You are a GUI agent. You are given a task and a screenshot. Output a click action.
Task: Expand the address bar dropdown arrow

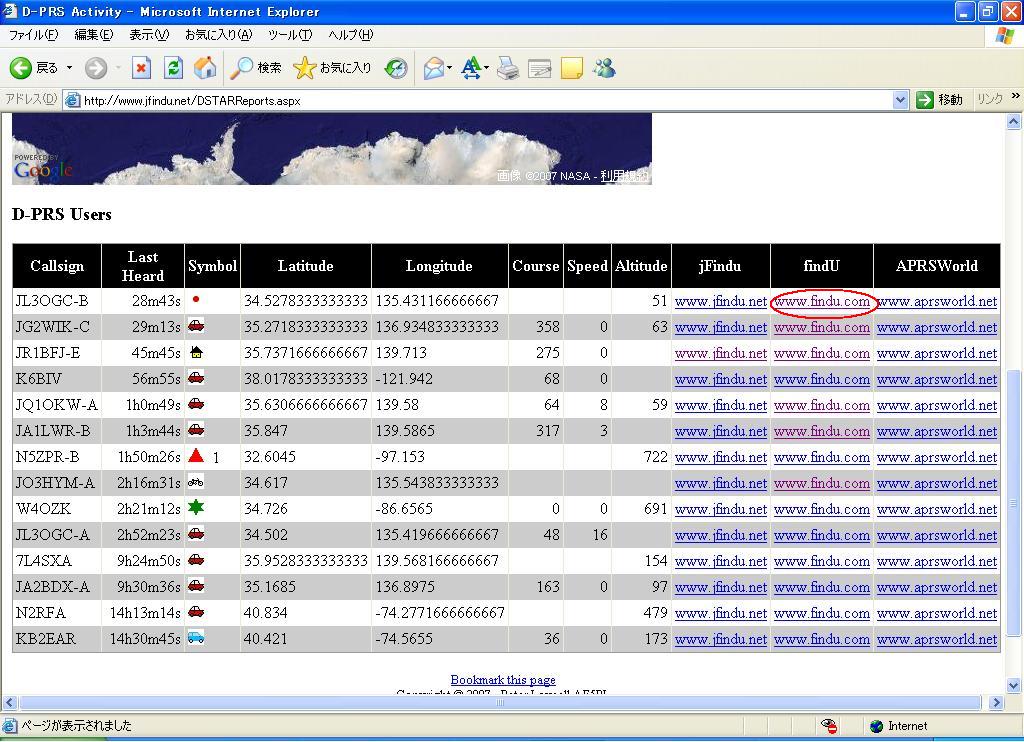pyautogui.click(x=901, y=100)
